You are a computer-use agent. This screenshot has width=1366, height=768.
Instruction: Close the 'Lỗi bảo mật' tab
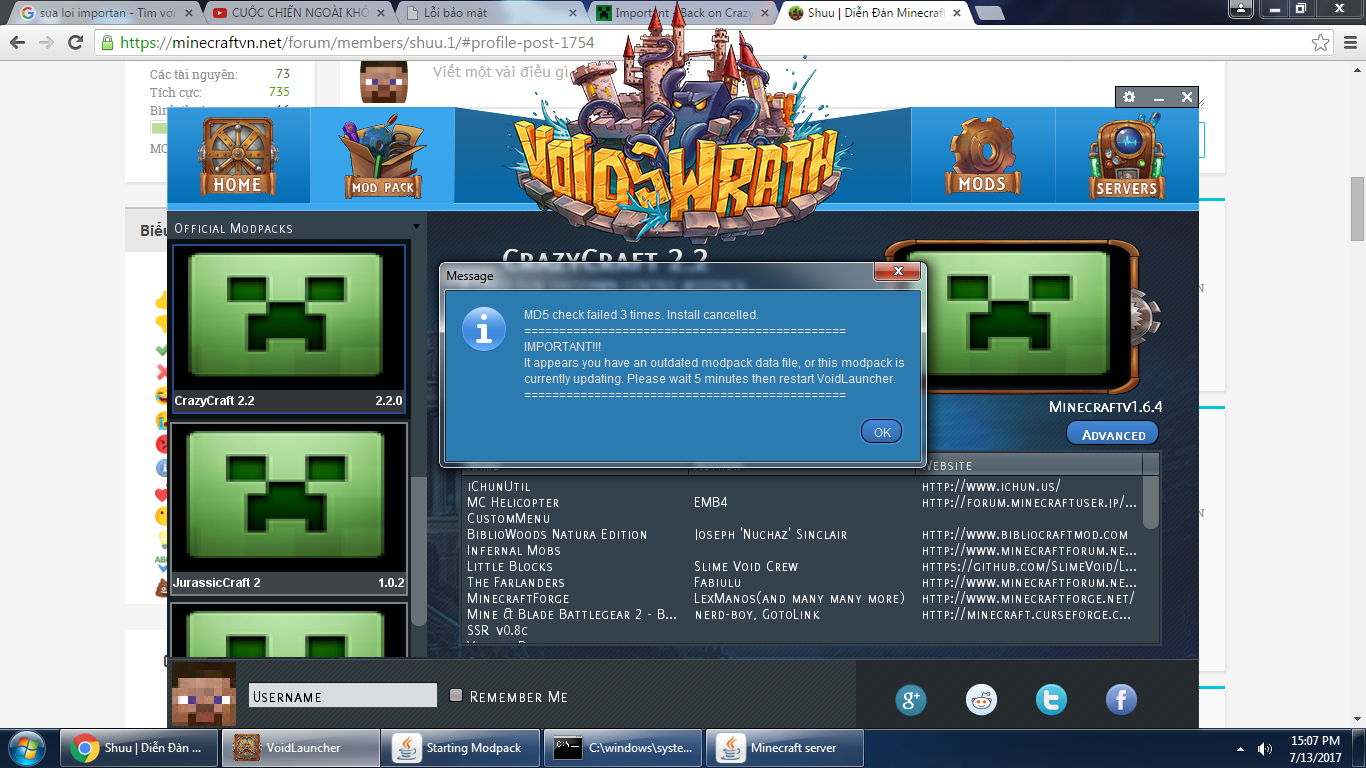[573, 13]
